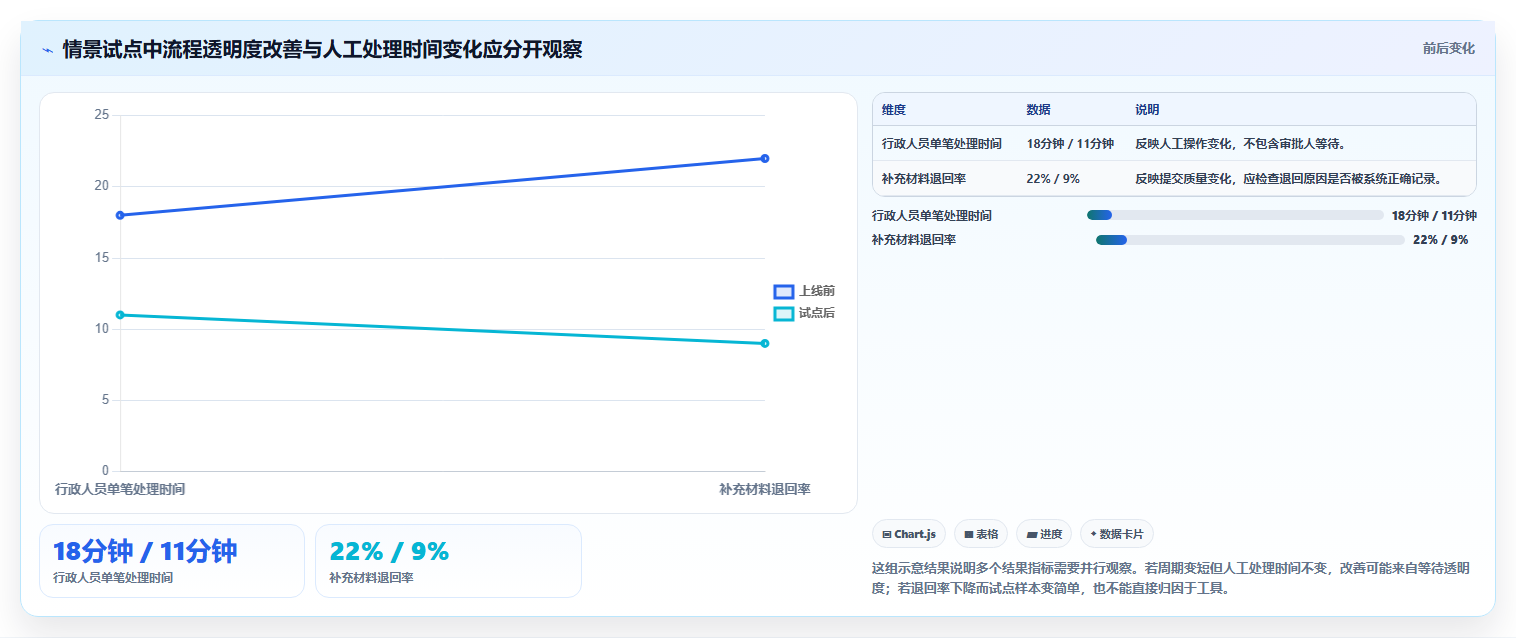Click table cell 22% / 9%
Viewport: 1516px width, 638px height.
(1053, 179)
